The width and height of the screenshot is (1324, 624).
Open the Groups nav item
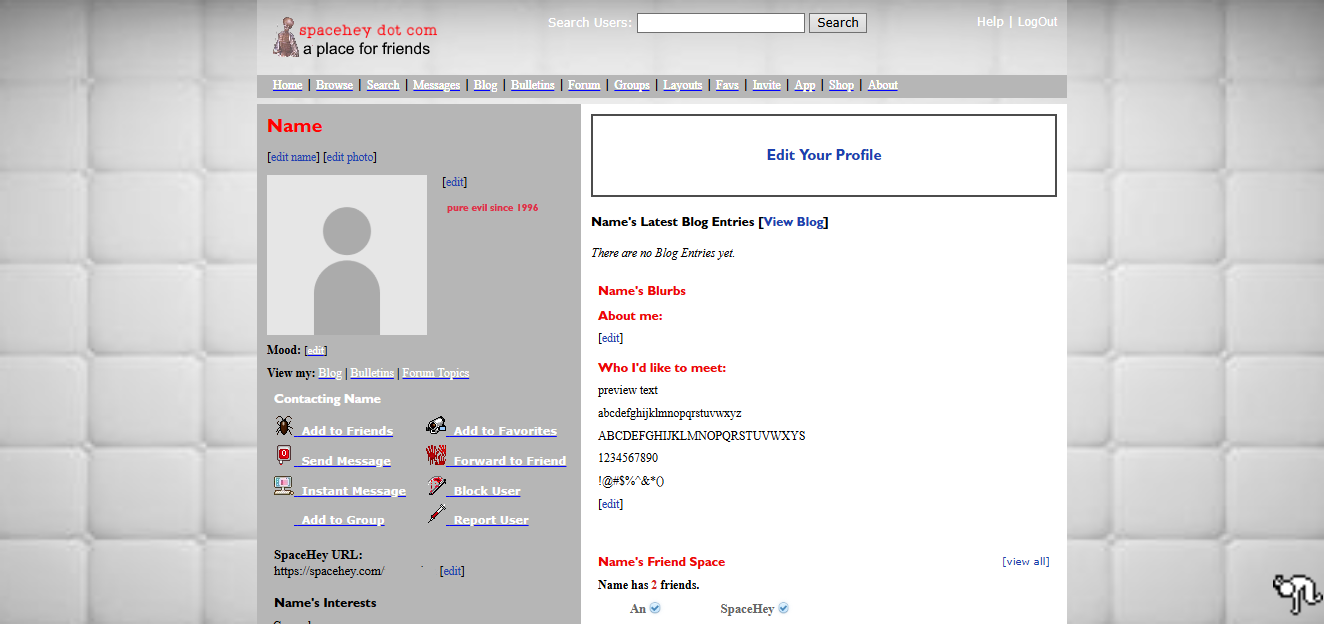(x=631, y=85)
